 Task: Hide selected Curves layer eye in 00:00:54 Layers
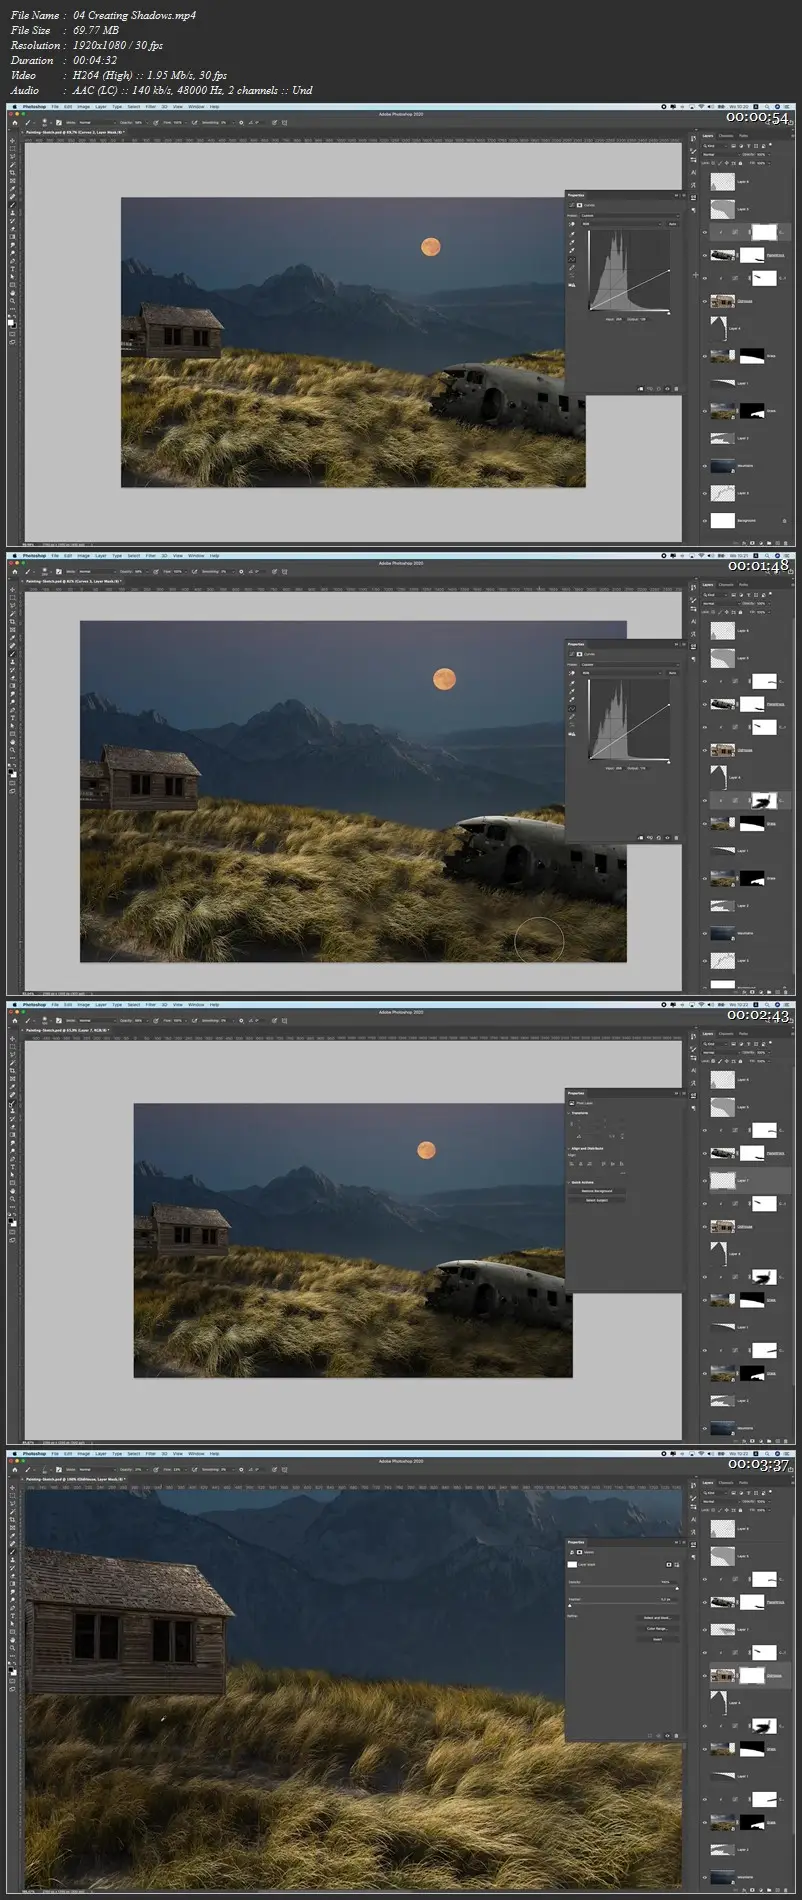pyautogui.click(x=705, y=232)
